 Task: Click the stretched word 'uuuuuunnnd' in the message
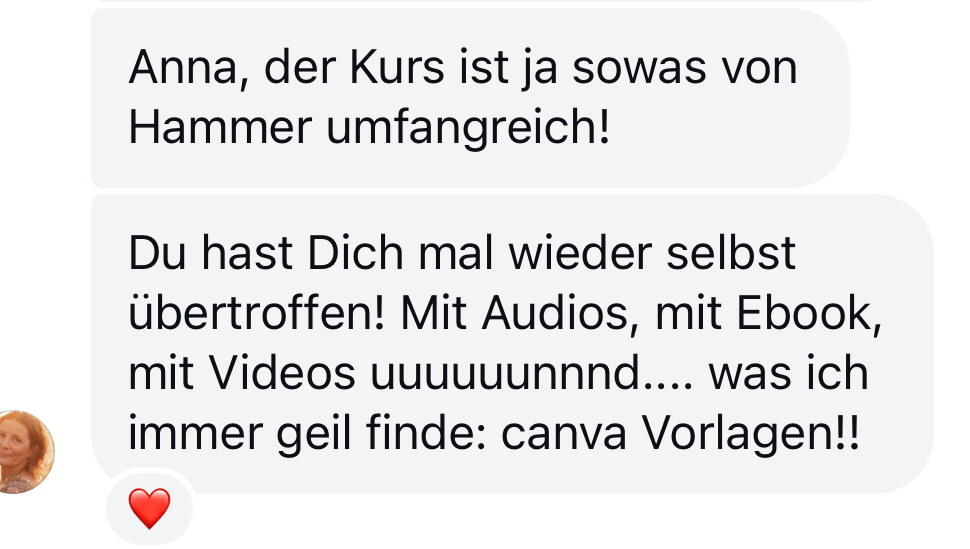pos(505,374)
